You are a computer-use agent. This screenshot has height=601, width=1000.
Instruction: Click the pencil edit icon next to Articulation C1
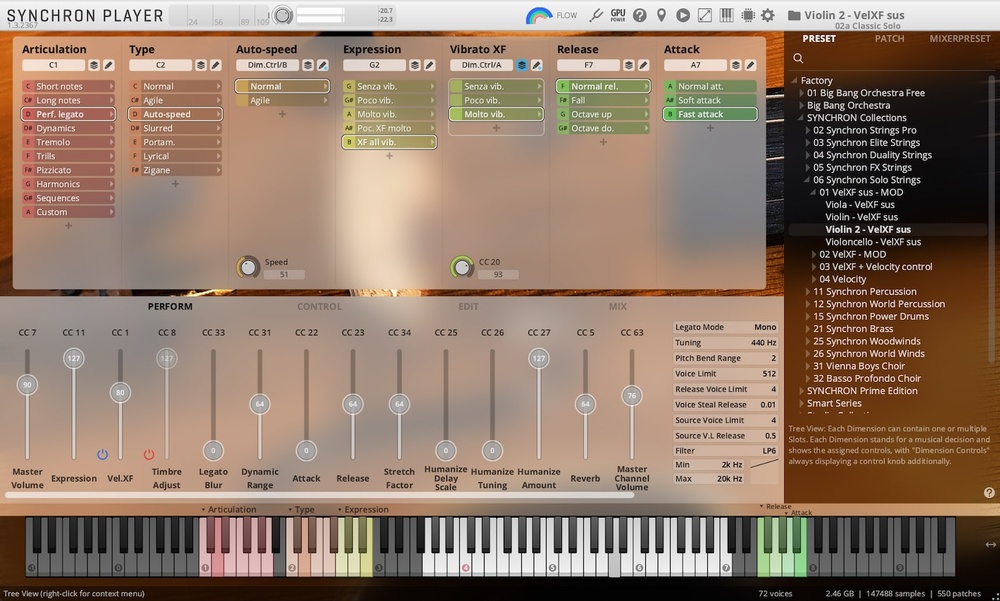108,64
